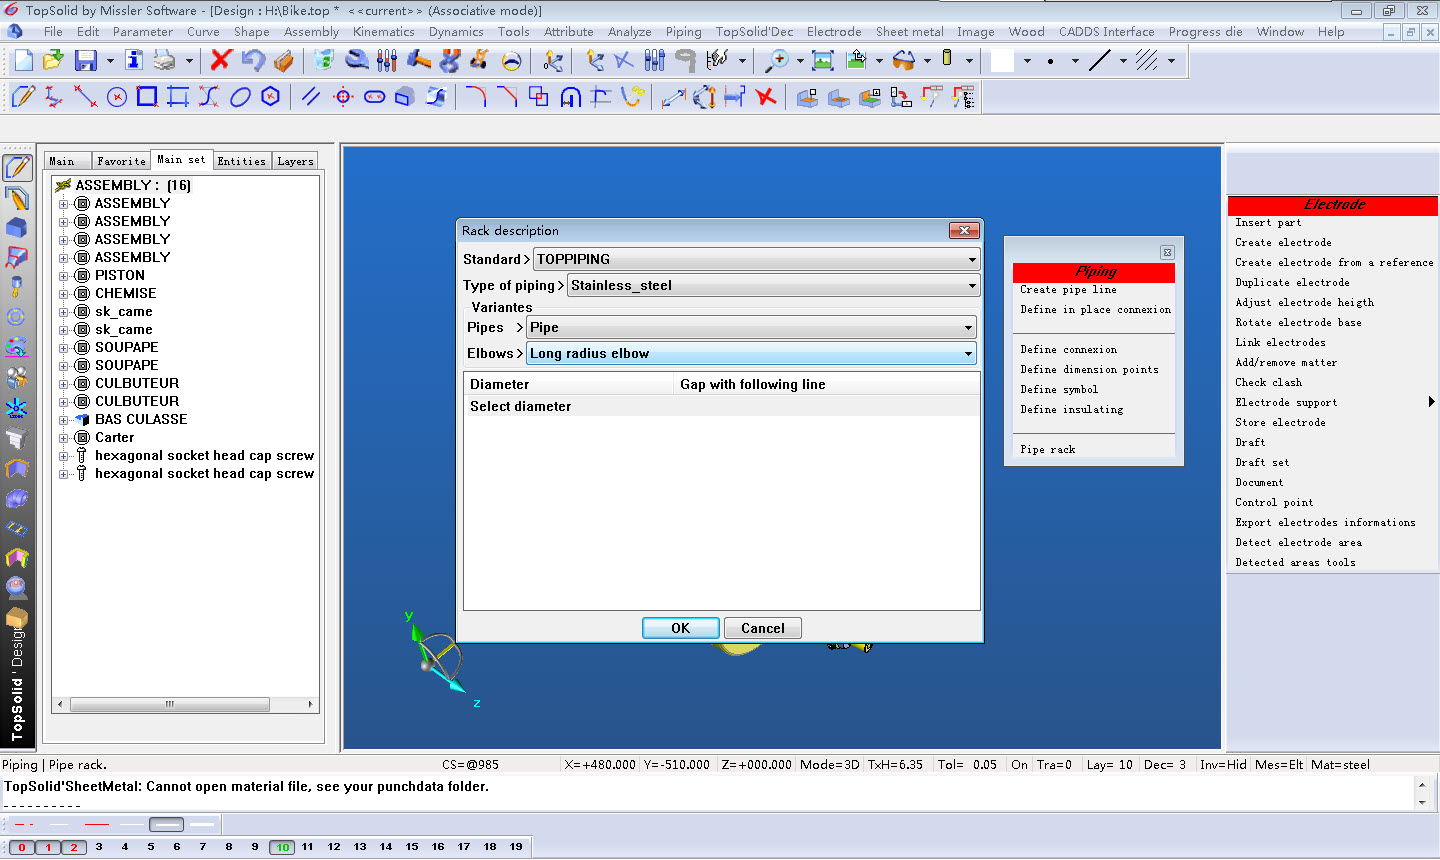This screenshot has height=860, width=1440.
Task: Click the line style swatch in toolbar
Action: click(x=1100, y=61)
